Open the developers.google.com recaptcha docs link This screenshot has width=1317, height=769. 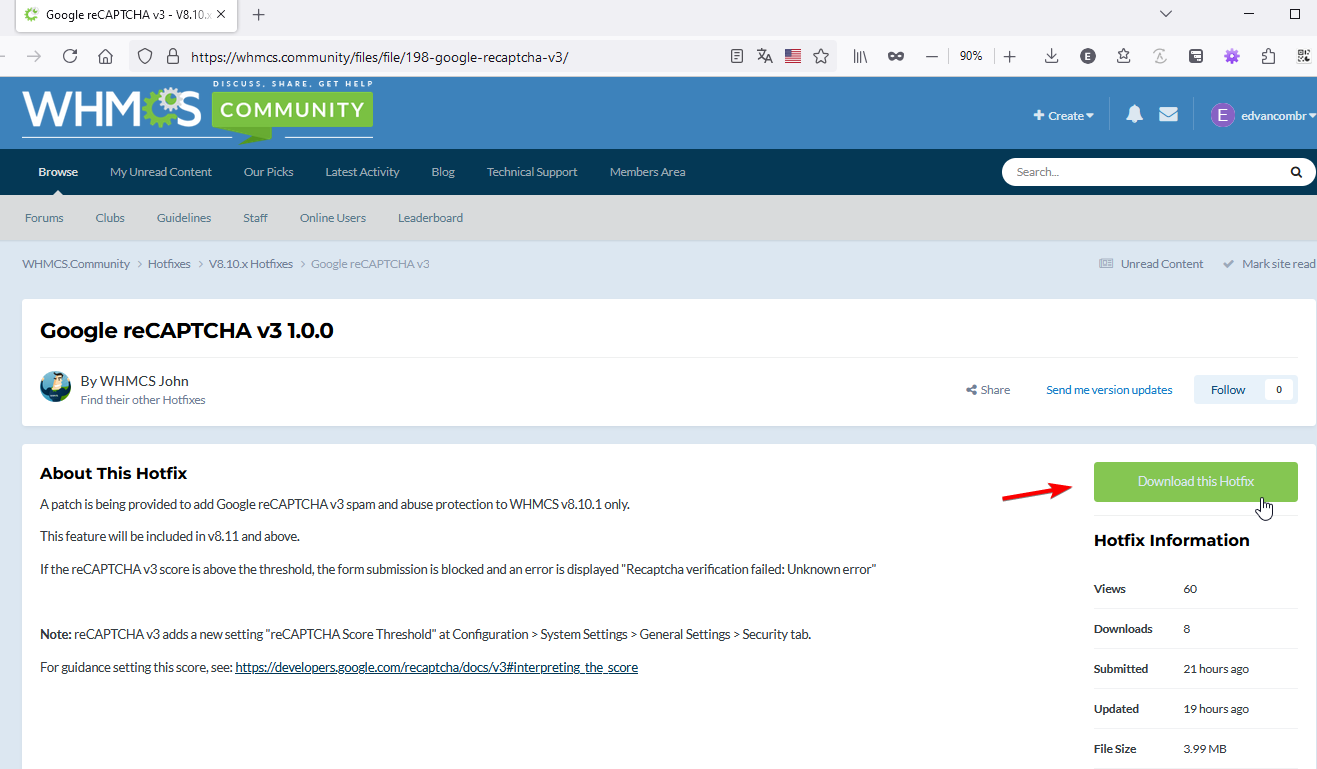[436, 667]
